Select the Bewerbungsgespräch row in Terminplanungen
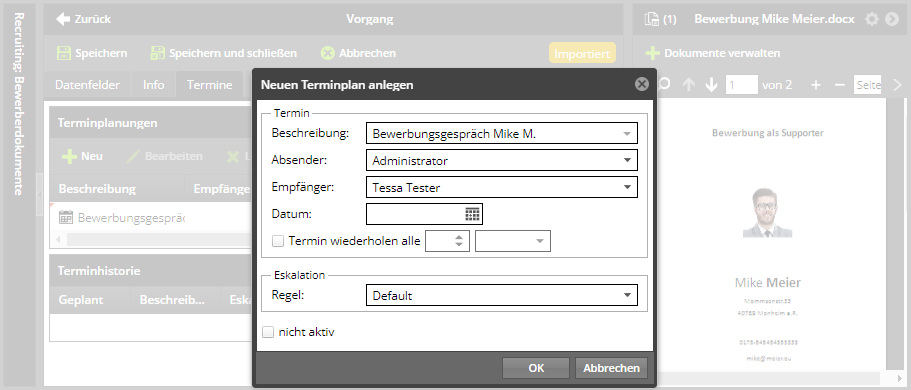Screen dimensions: 911x390 (151, 218)
